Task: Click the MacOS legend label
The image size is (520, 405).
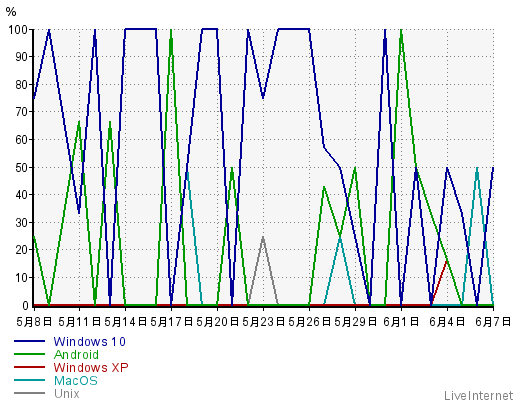Action: 76,380
